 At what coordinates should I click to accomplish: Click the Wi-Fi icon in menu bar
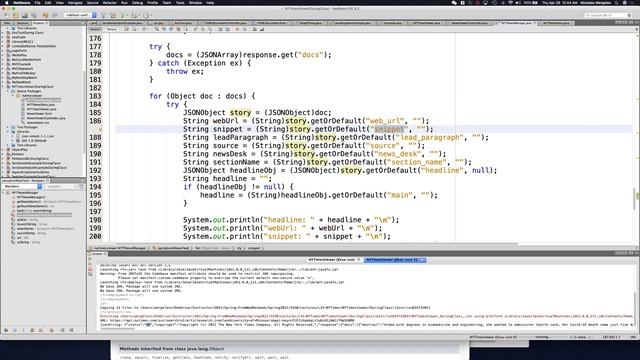(x=511, y=3)
